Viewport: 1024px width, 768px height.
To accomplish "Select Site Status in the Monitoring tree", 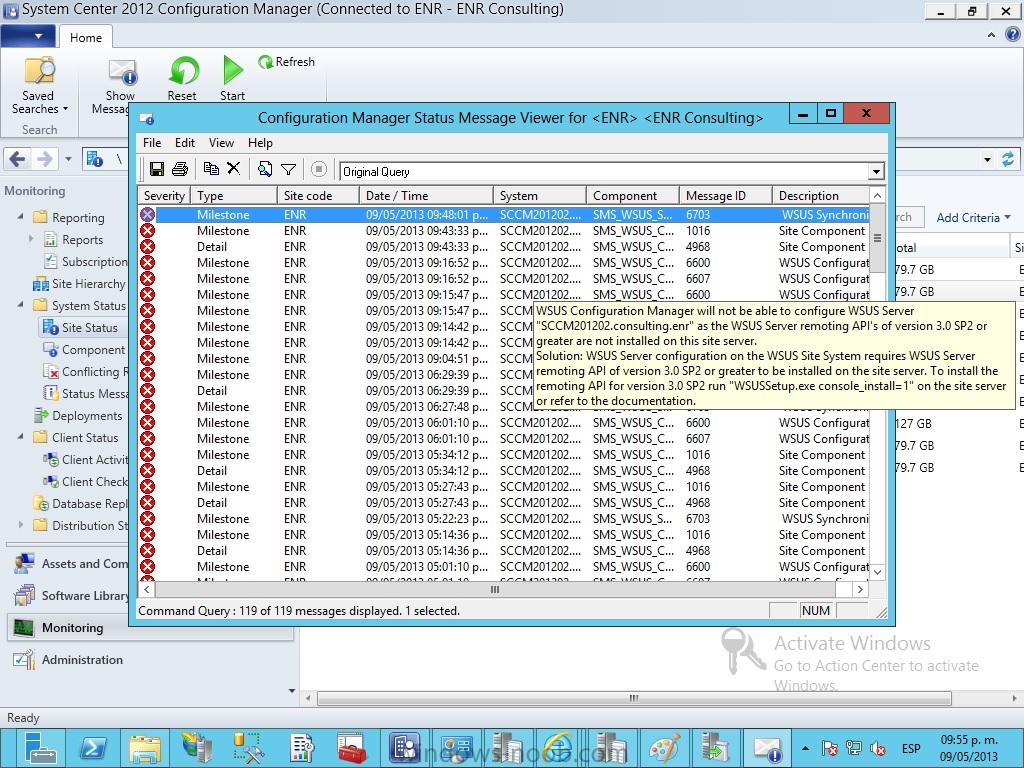I will [x=82, y=327].
